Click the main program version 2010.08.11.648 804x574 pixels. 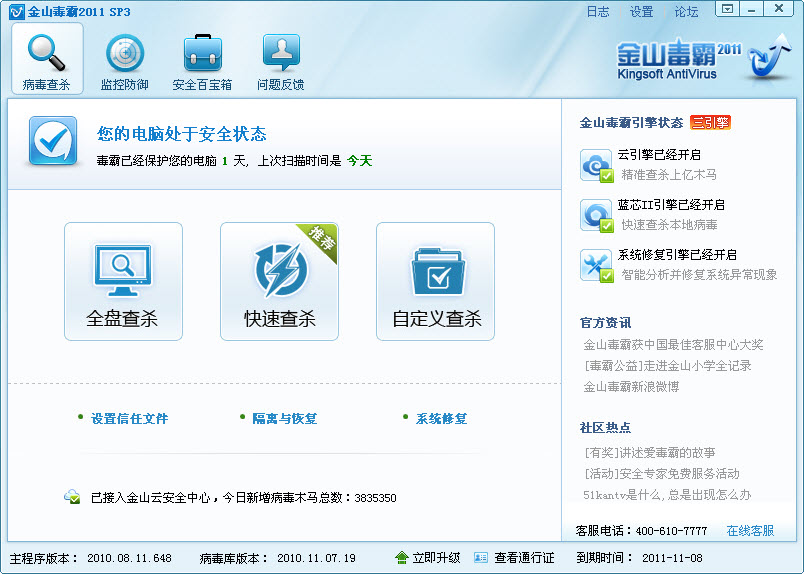coord(129,558)
